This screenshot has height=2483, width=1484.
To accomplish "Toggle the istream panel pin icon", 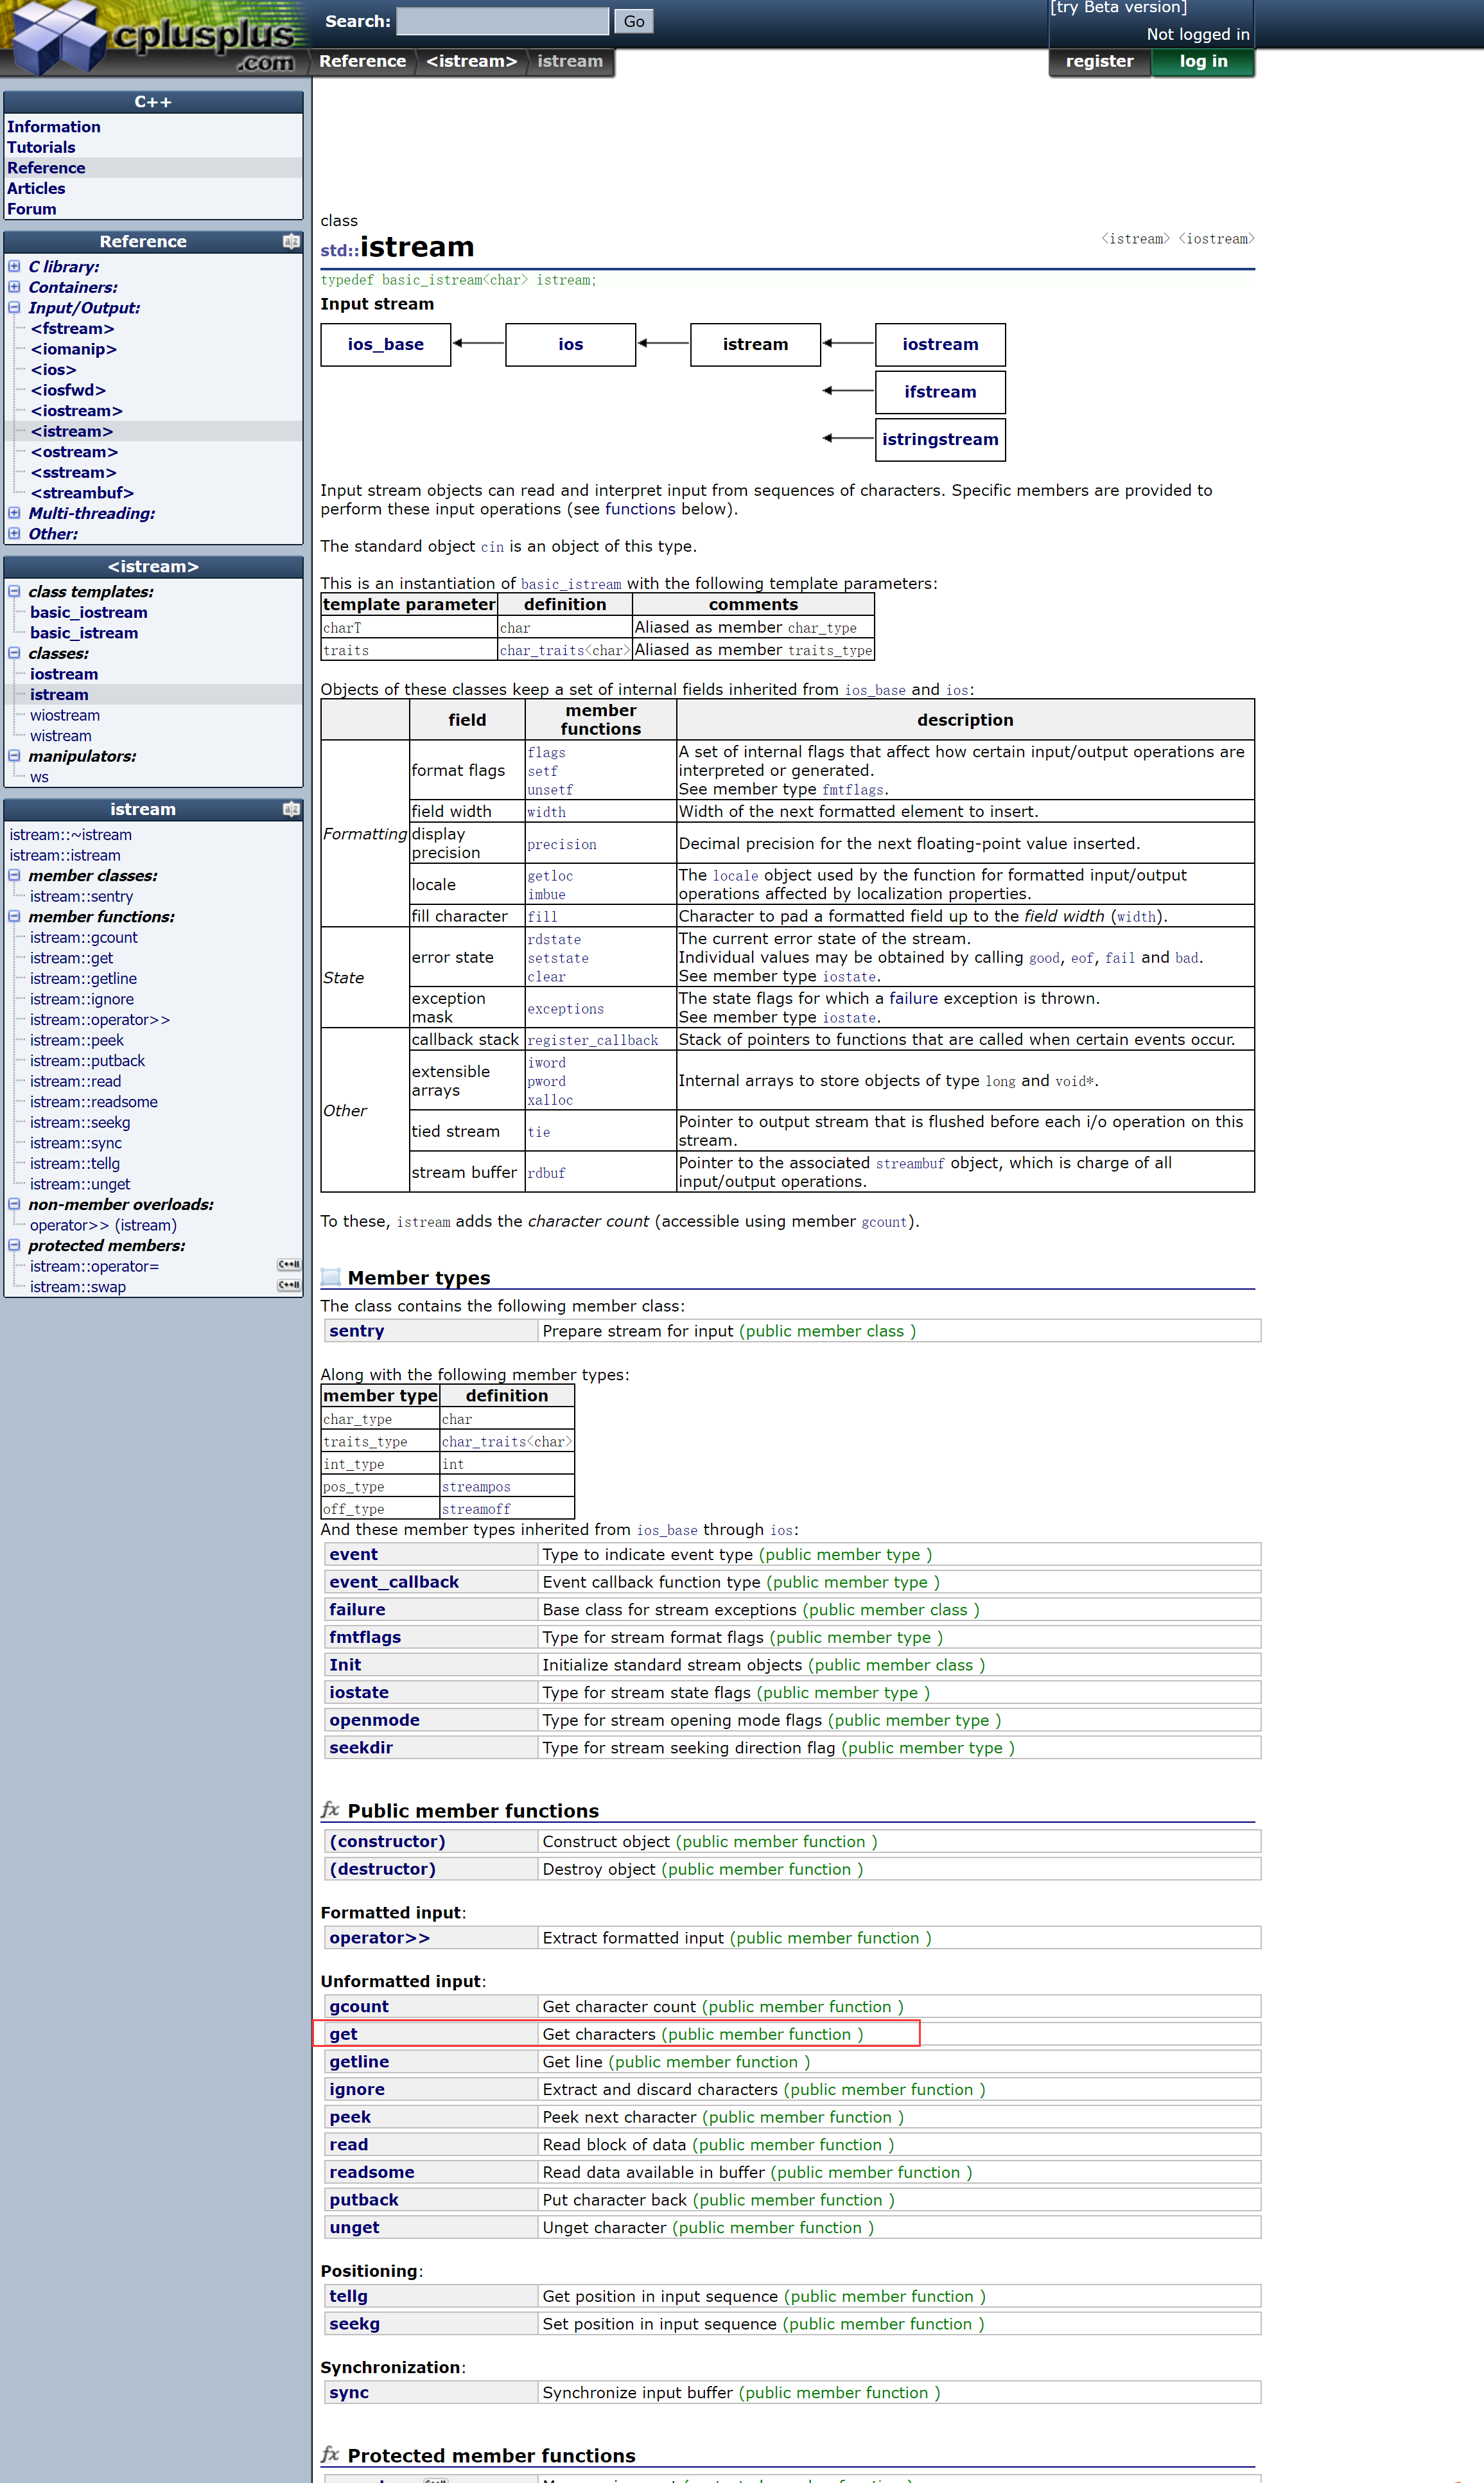I will coord(291,809).
